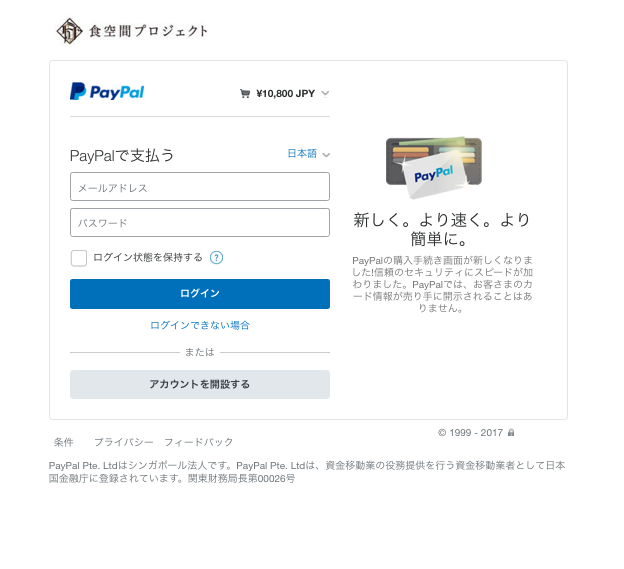Click the 食空間プロジェクト merchant logo emblem
The image size is (624, 569).
coord(69,31)
